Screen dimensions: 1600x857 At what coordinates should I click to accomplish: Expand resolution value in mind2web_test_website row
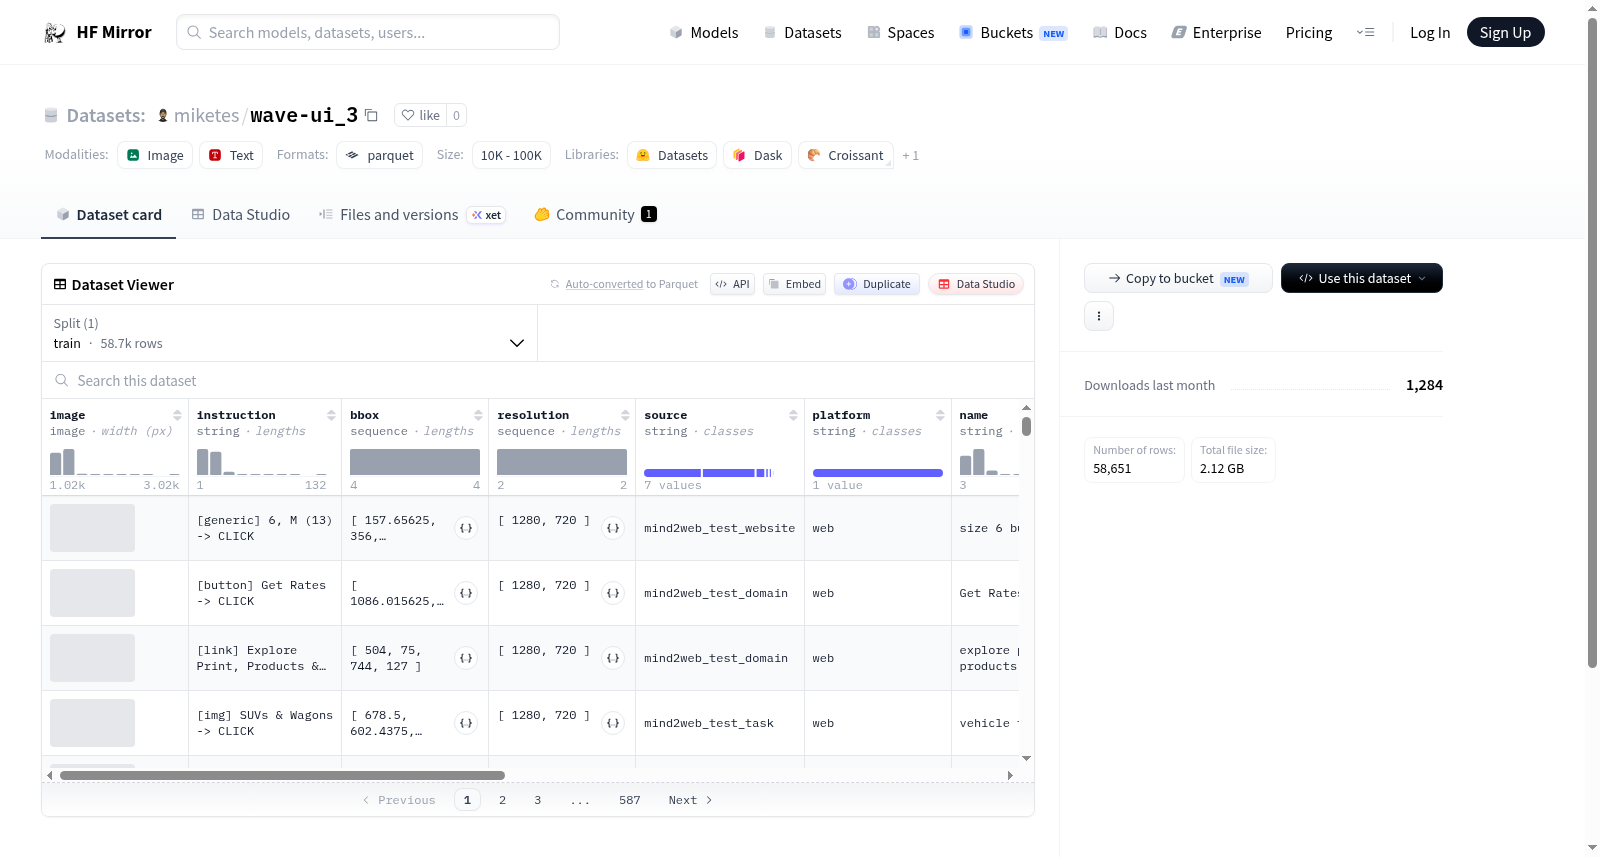[613, 528]
